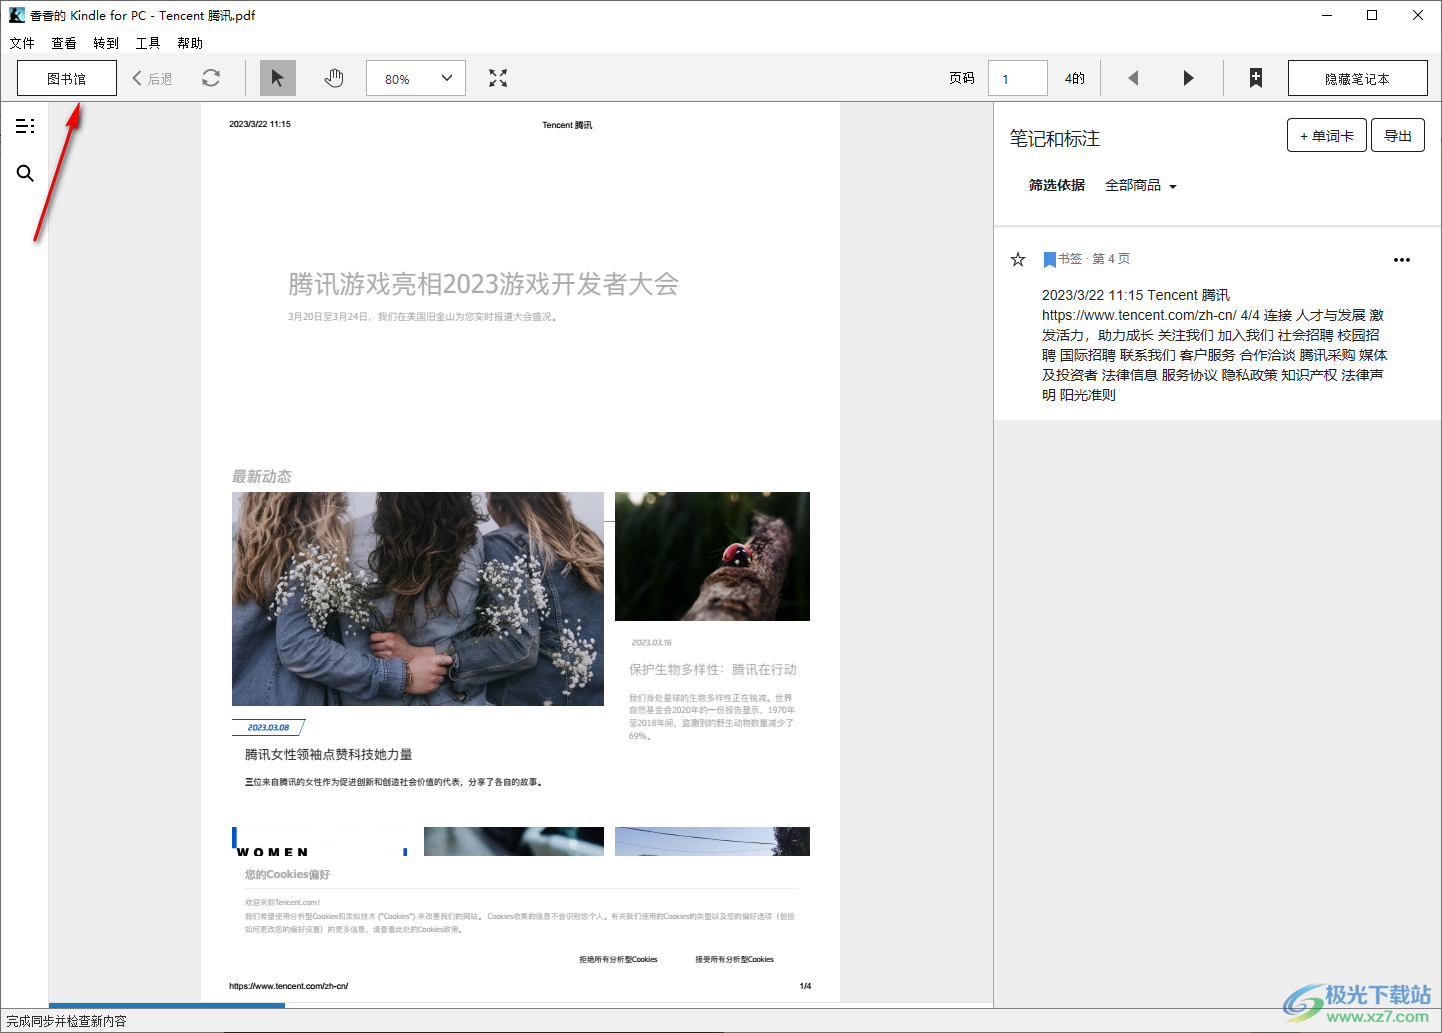Screen dimensions: 1442x1033
Task: Click the 隐藏笔记本 button
Action: click(1357, 78)
